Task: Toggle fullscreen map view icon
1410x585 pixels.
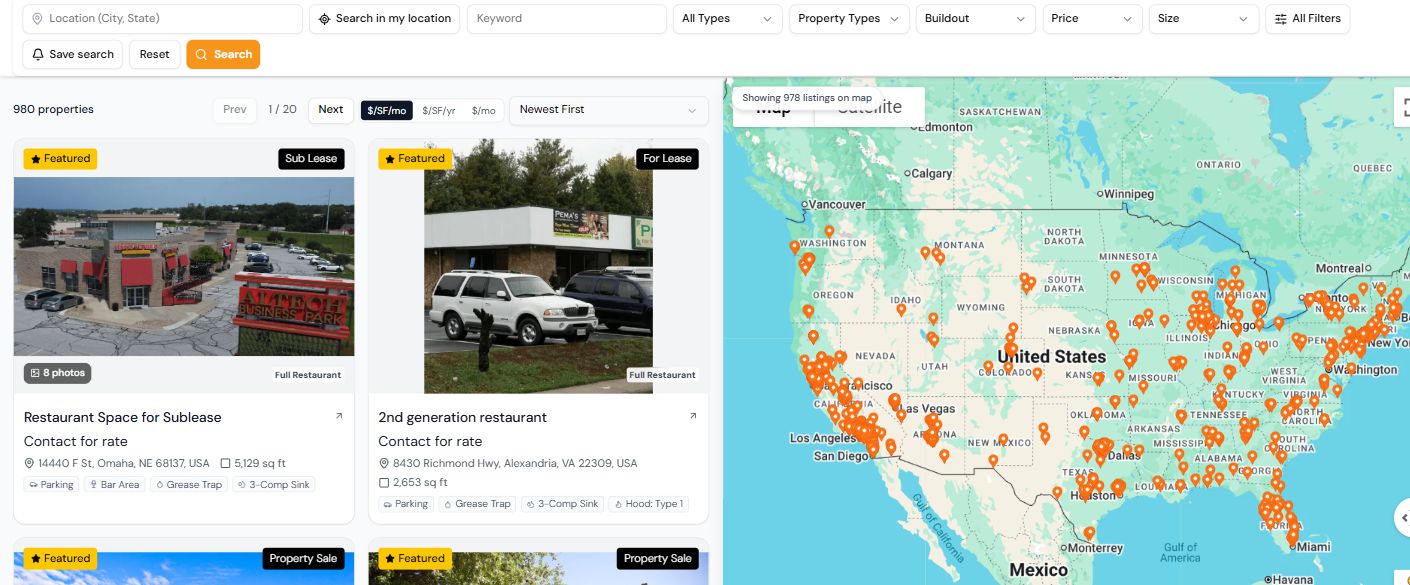Action: 1403,108
